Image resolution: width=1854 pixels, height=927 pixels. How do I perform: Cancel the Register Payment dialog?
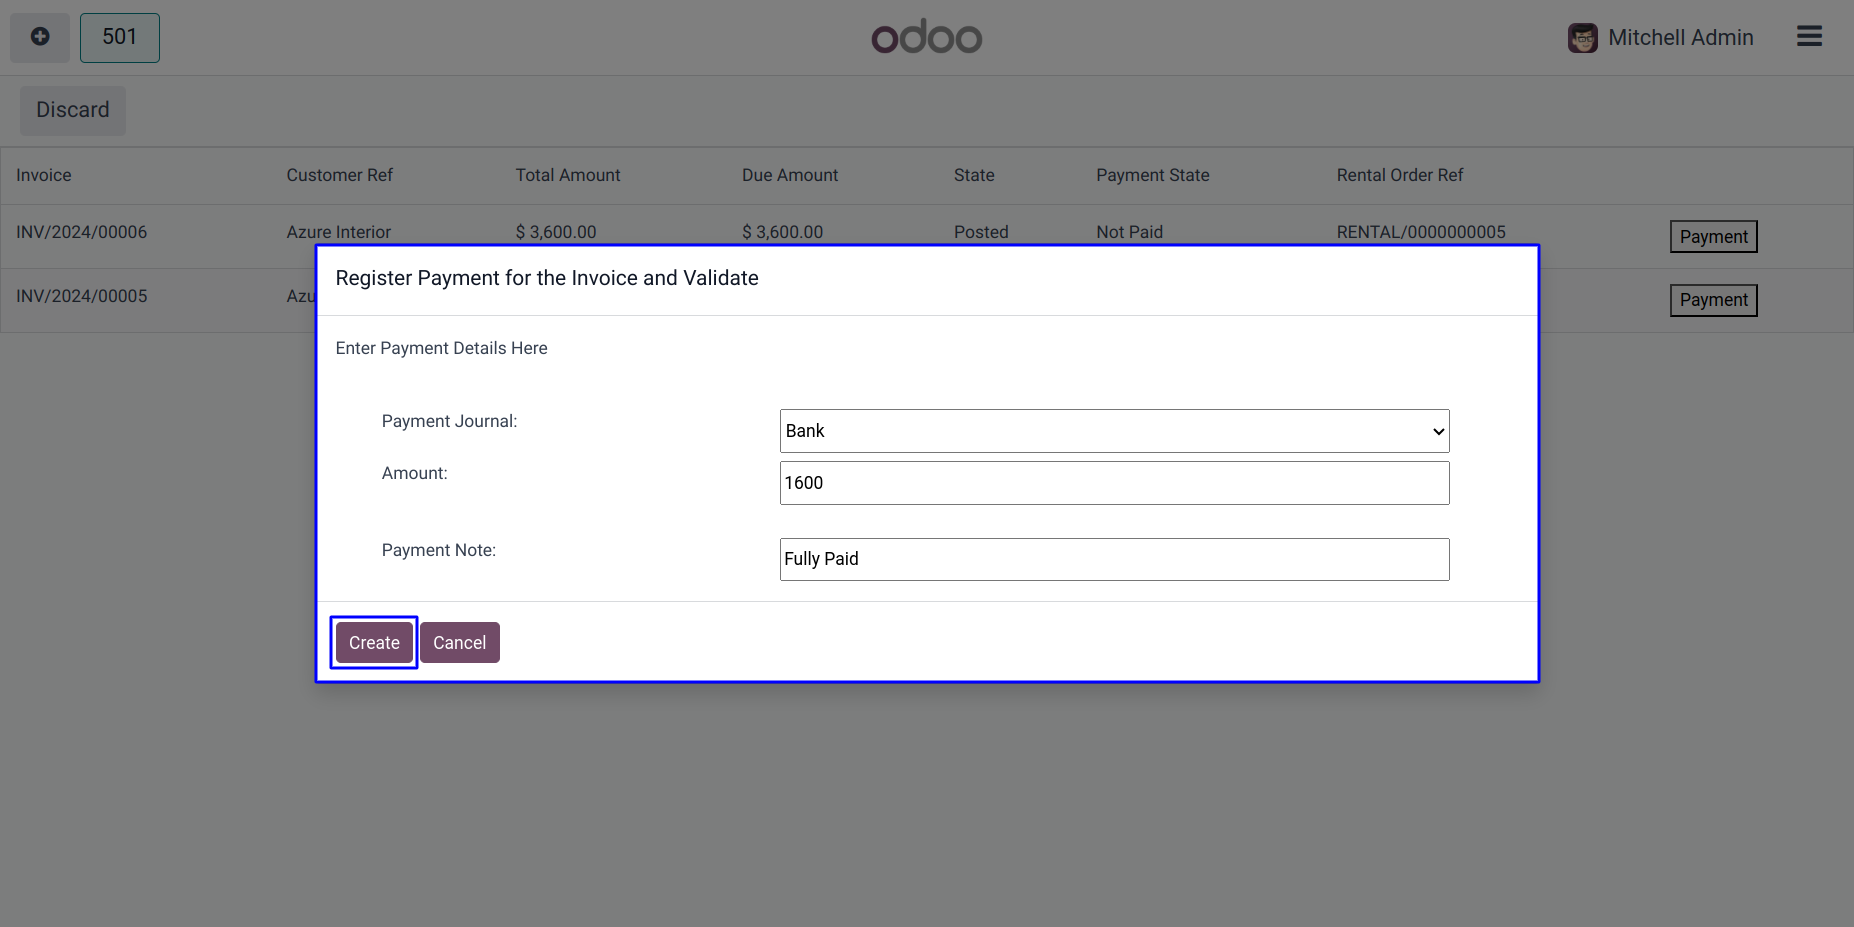(x=459, y=643)
